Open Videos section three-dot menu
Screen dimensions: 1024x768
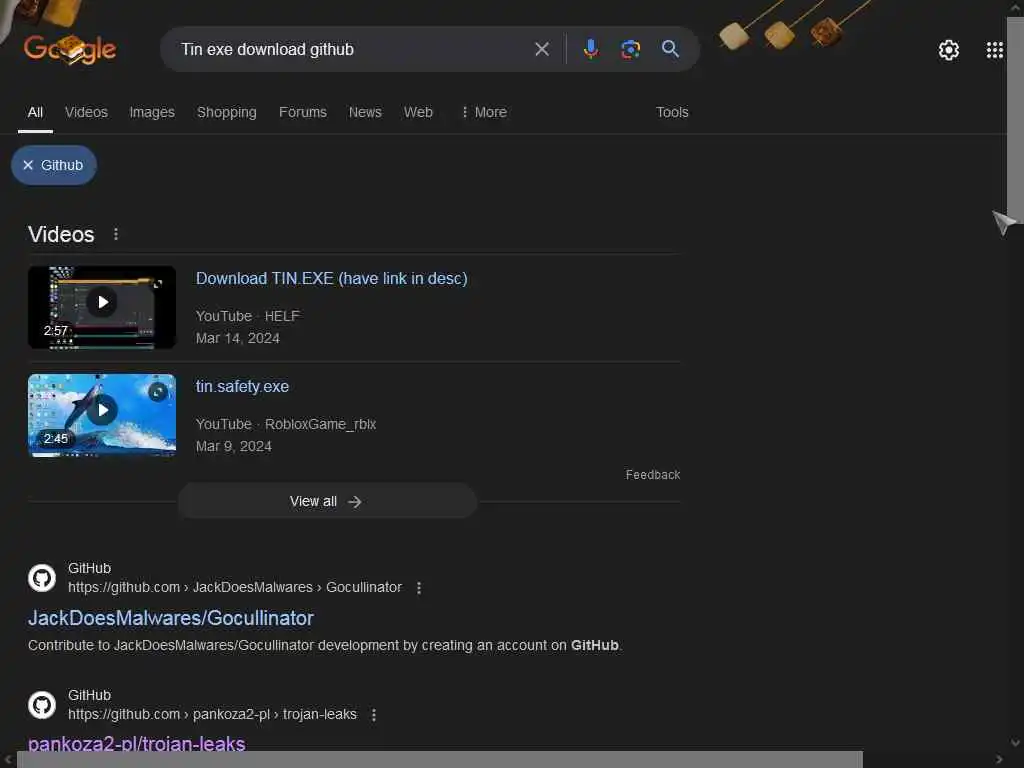click(x=116, y=234)
